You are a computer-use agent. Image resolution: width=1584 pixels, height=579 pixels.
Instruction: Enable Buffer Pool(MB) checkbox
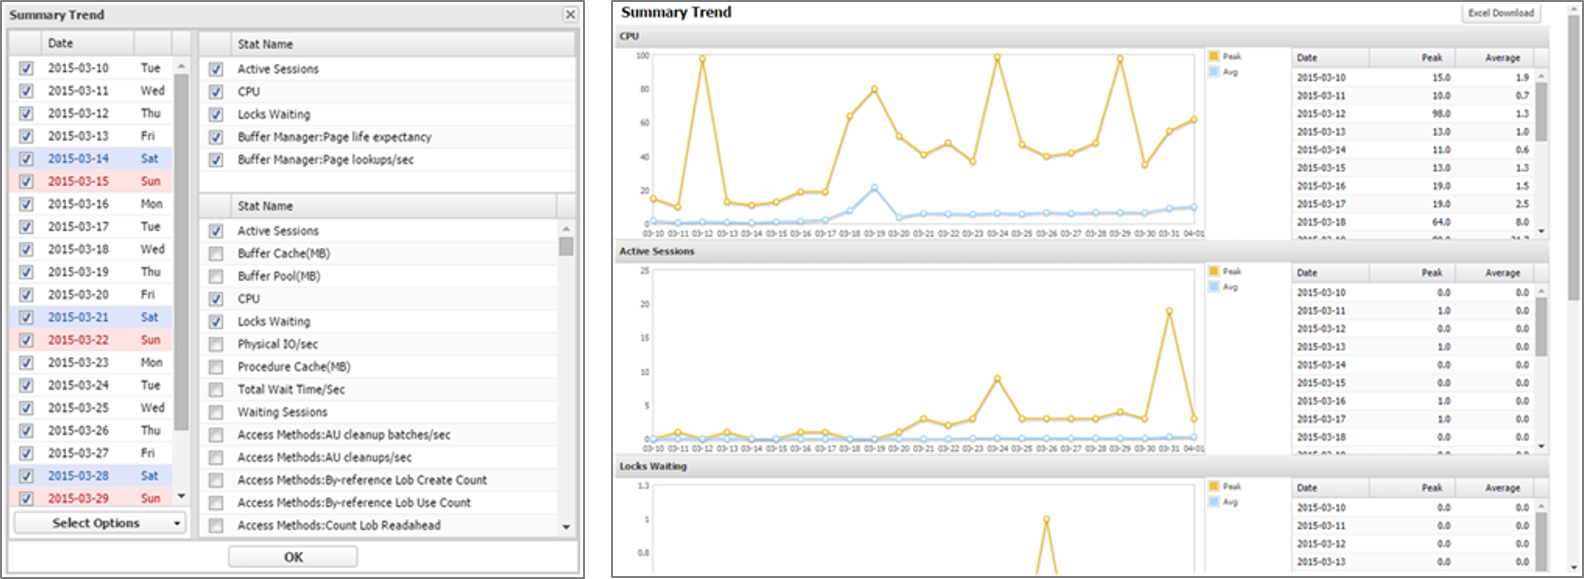point(216,276)
